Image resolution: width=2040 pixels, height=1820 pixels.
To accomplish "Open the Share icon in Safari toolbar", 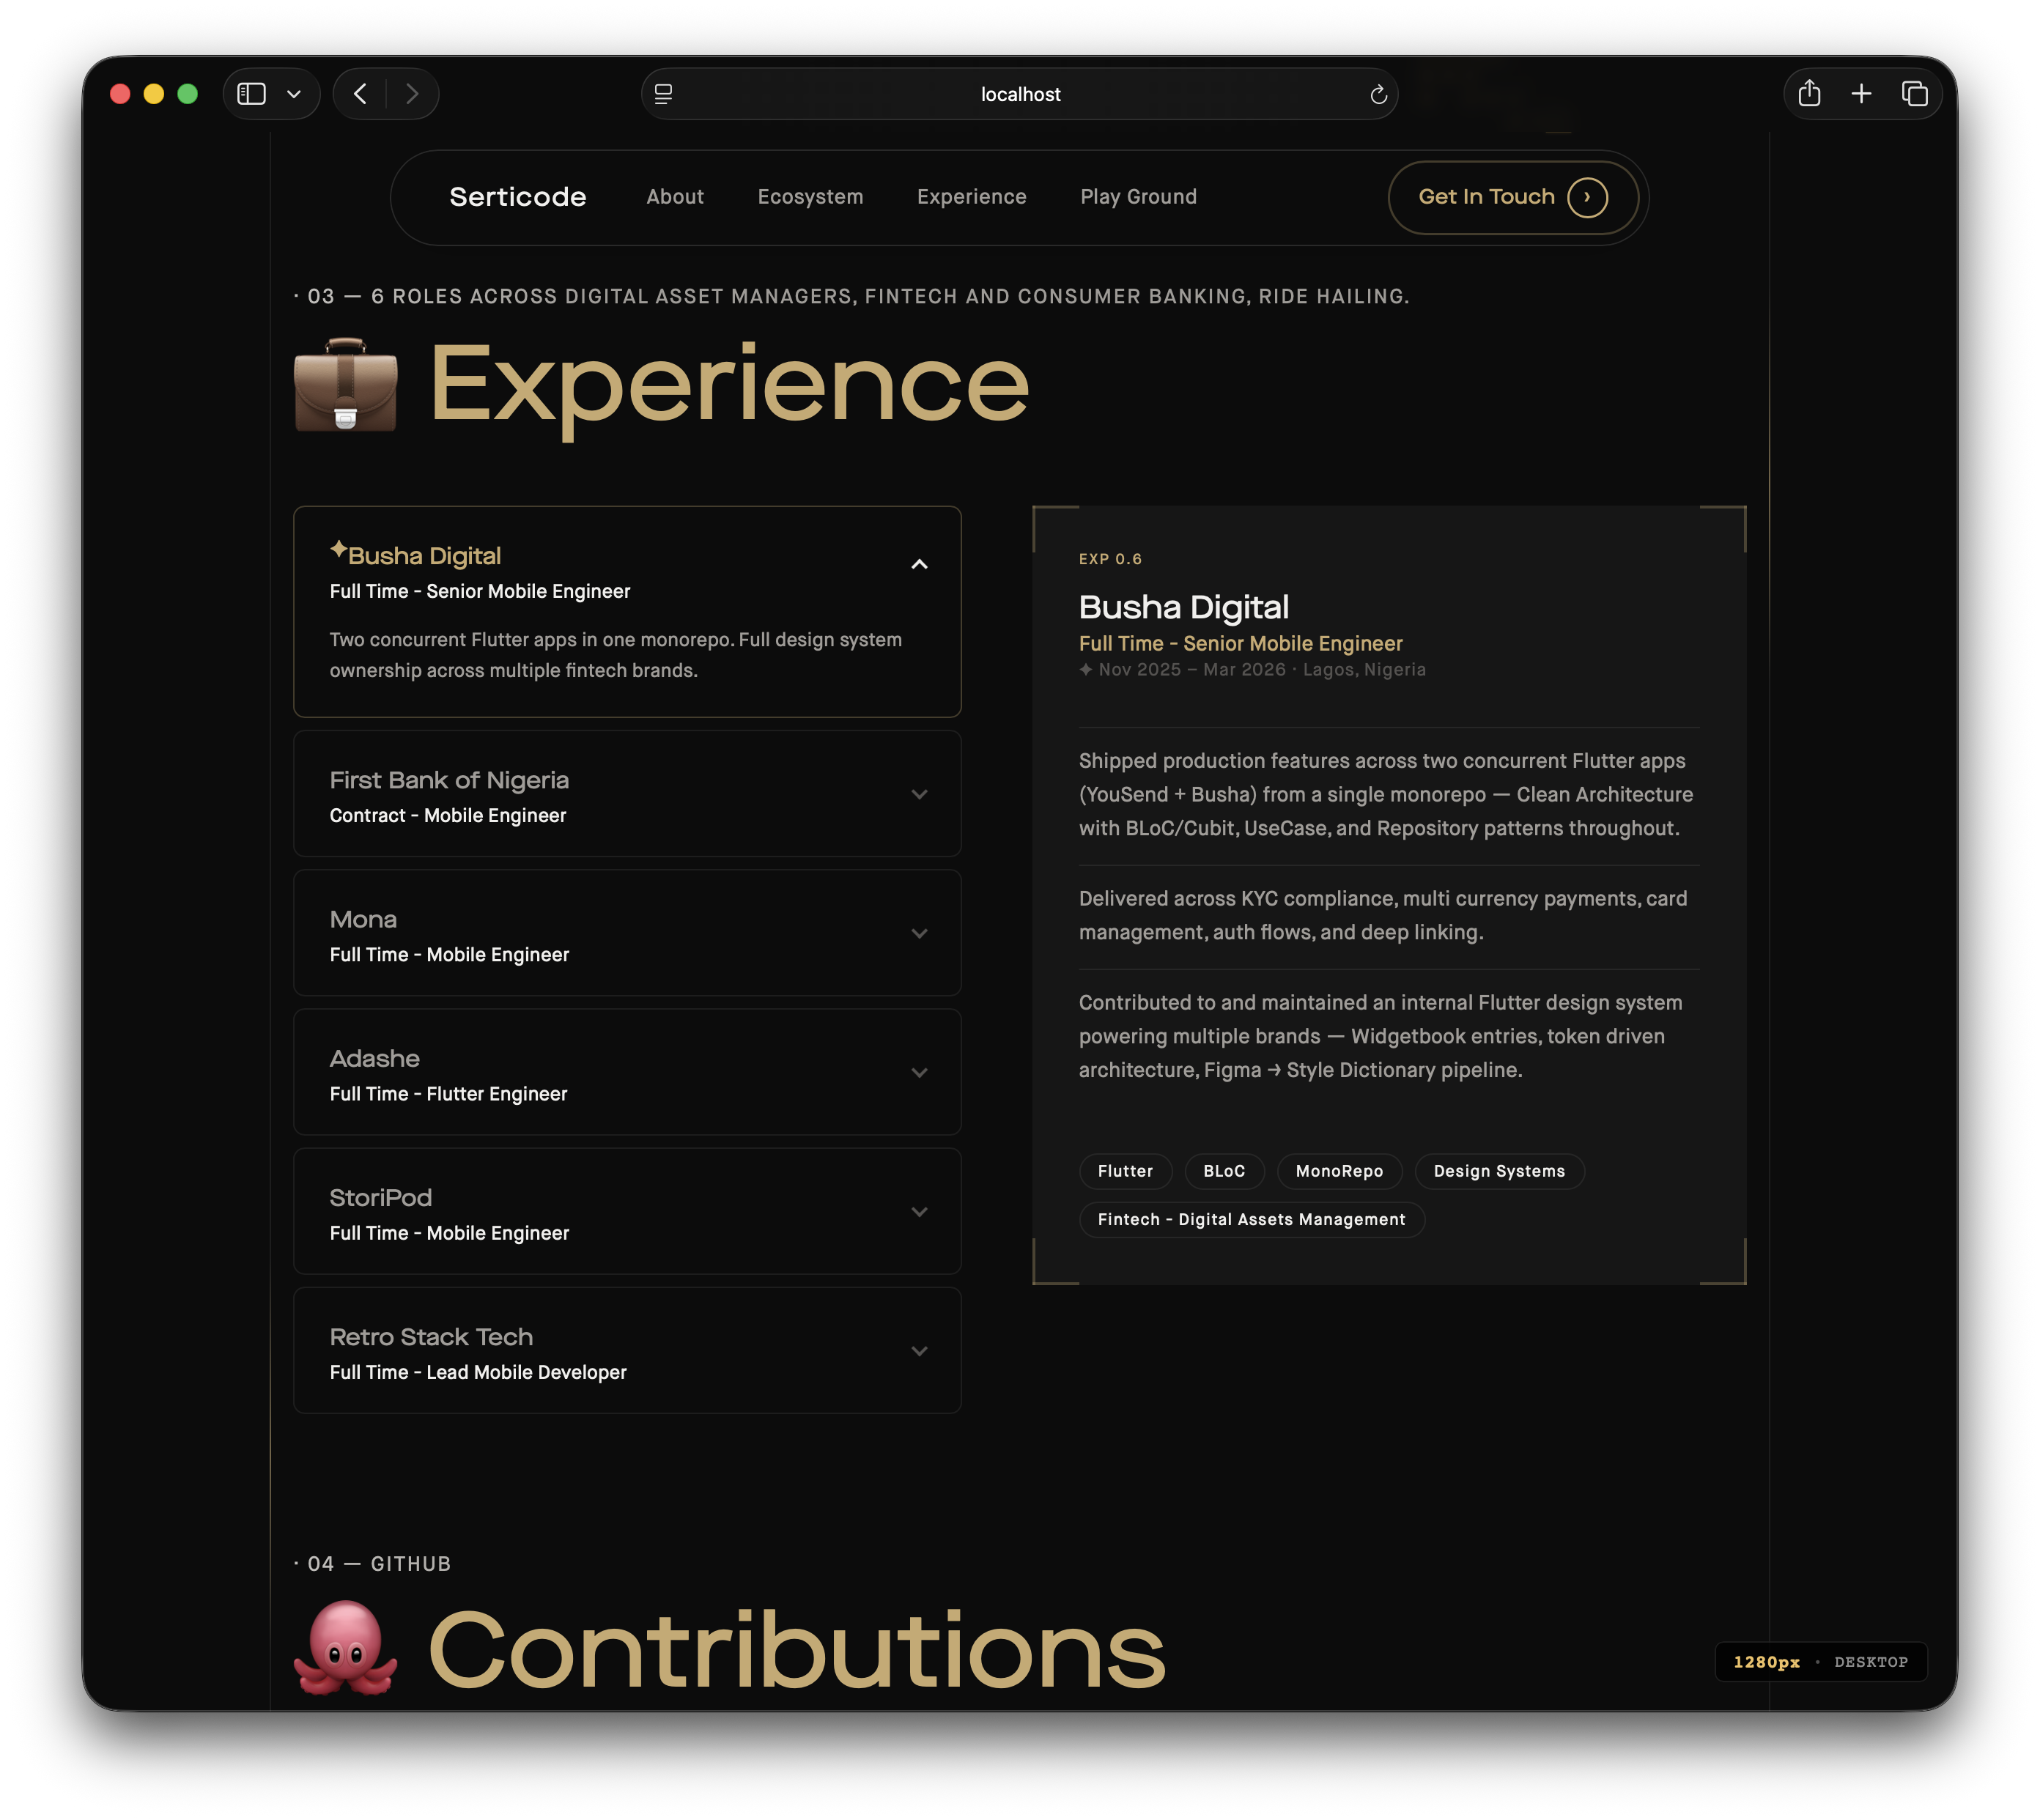I will pos(1809,94).
